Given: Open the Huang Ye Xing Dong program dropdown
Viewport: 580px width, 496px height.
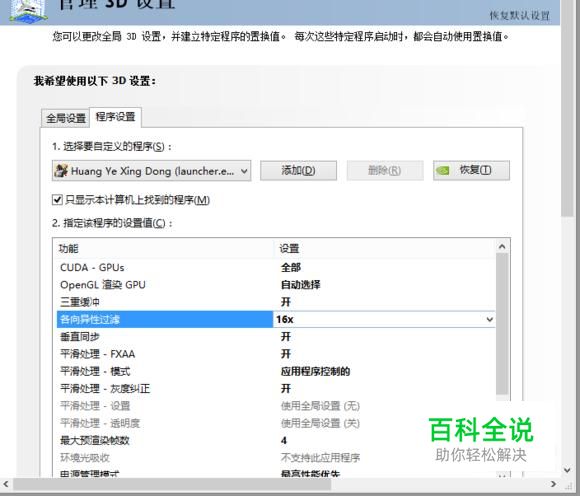Looking at the screenshot, I should pyautogui.click(x=152, y=171).
